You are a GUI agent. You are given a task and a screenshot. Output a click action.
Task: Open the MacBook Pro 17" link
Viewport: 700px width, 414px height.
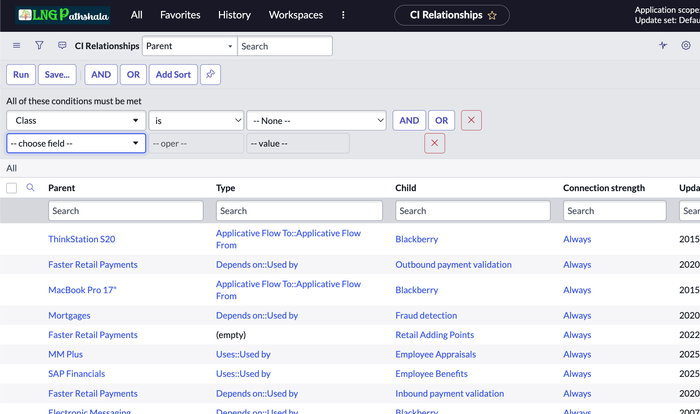(82, 290)
